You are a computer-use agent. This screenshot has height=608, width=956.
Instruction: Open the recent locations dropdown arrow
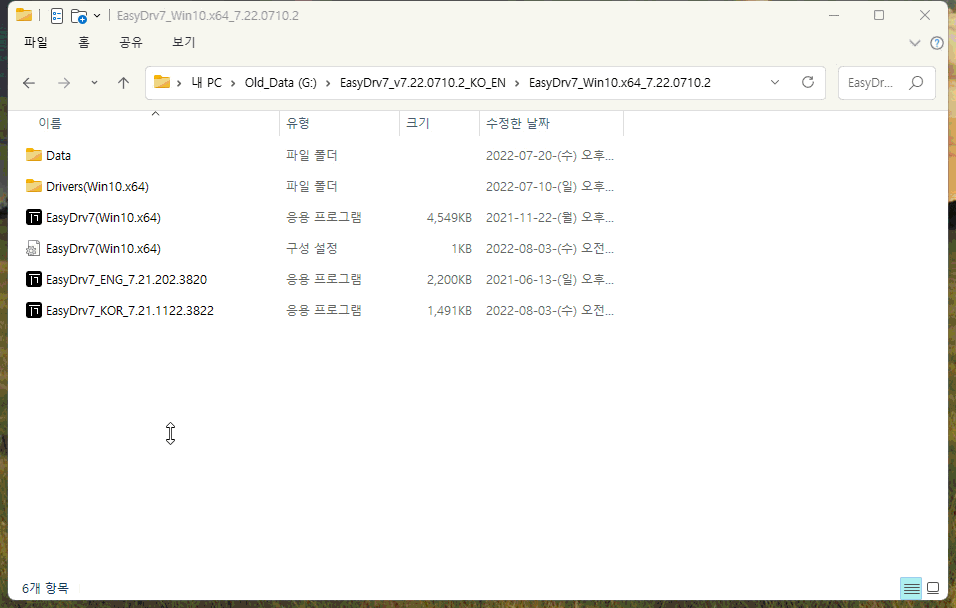(x=94, y=82)
